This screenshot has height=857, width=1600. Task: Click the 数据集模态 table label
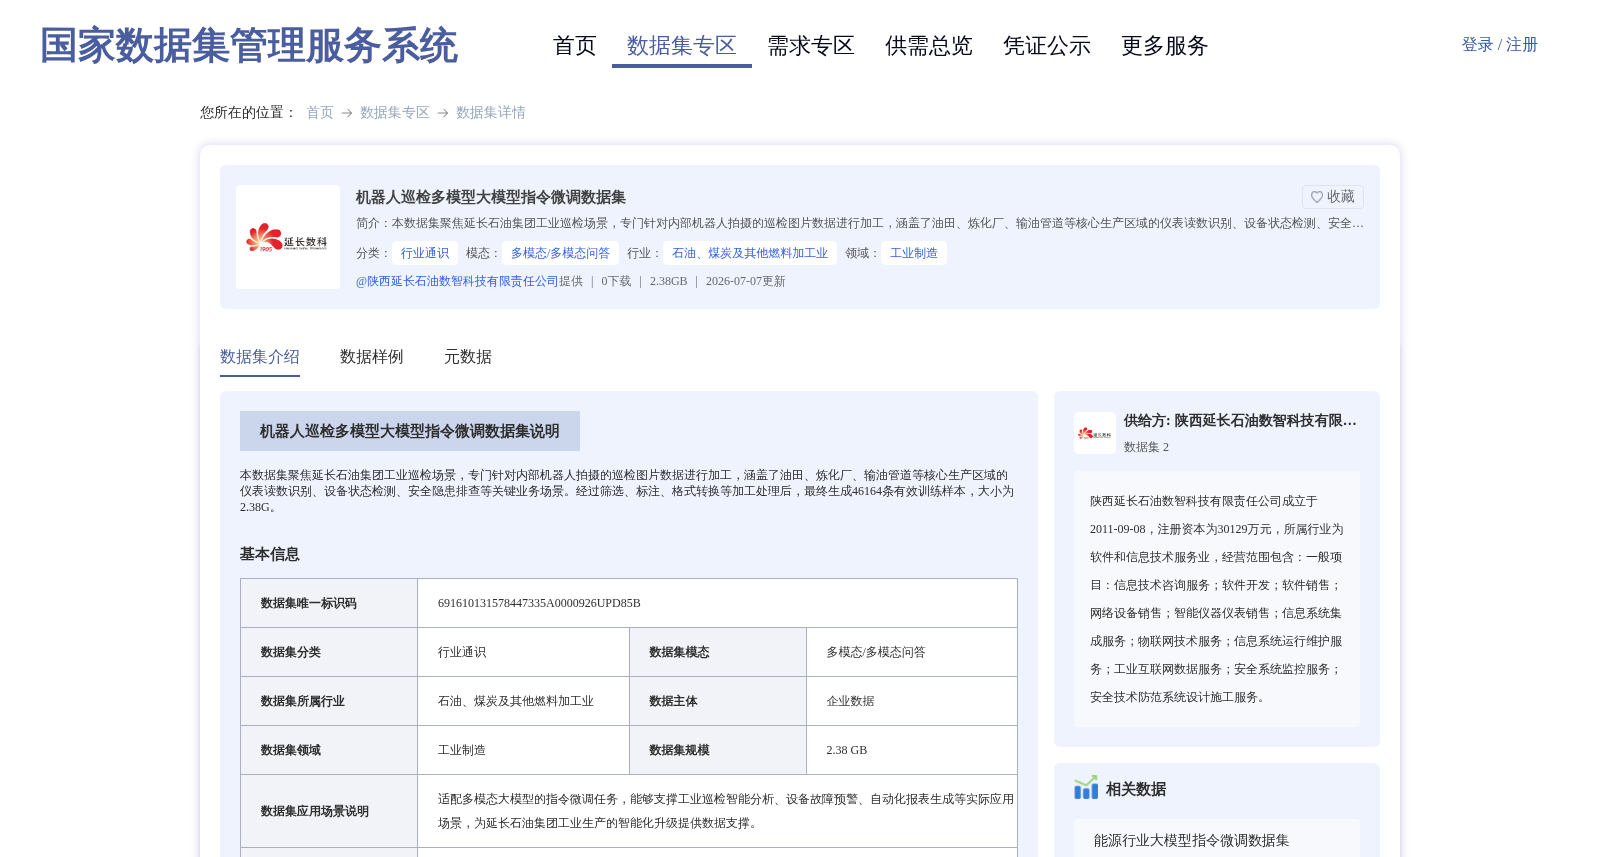pos(679,652)
